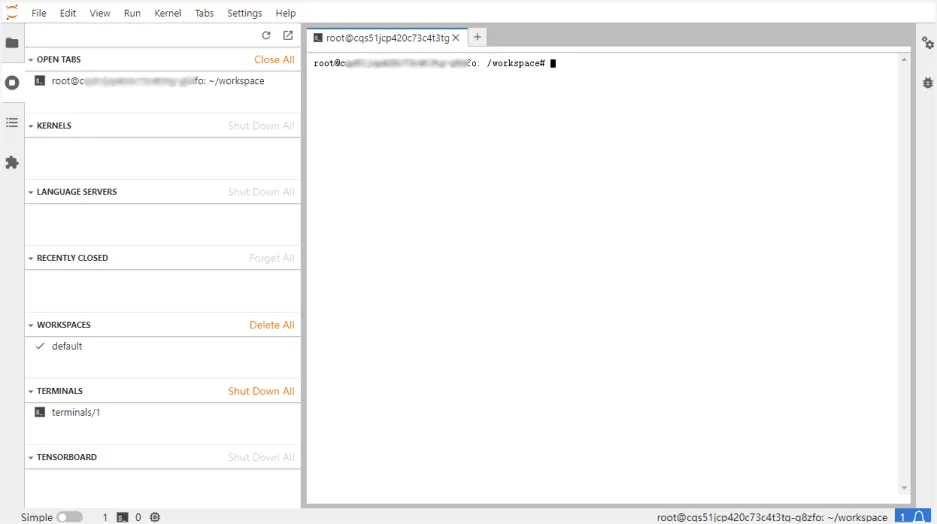Image resolution: width=937 pixels, height=524 pixels.
Task: Open the File menu
Action: (39, 13)
